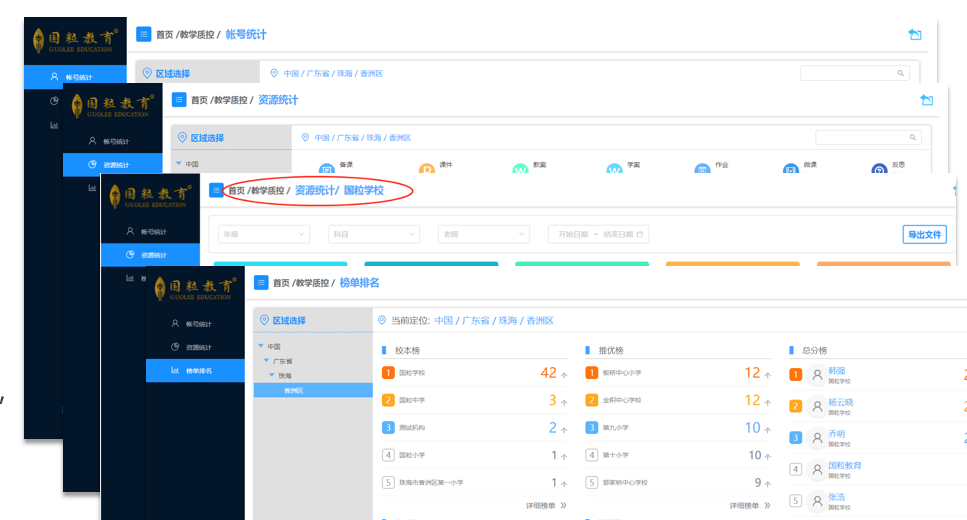
Task: Open the 科目 dropdown filter
Action: point(373,234)
